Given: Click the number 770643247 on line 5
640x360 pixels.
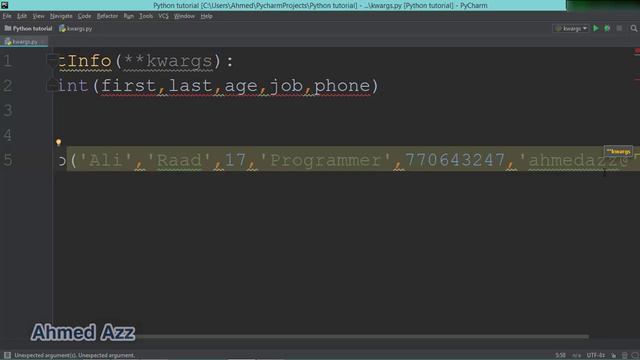Looking at the screenshot, I should pyautogui.click(x=455, y=160).
